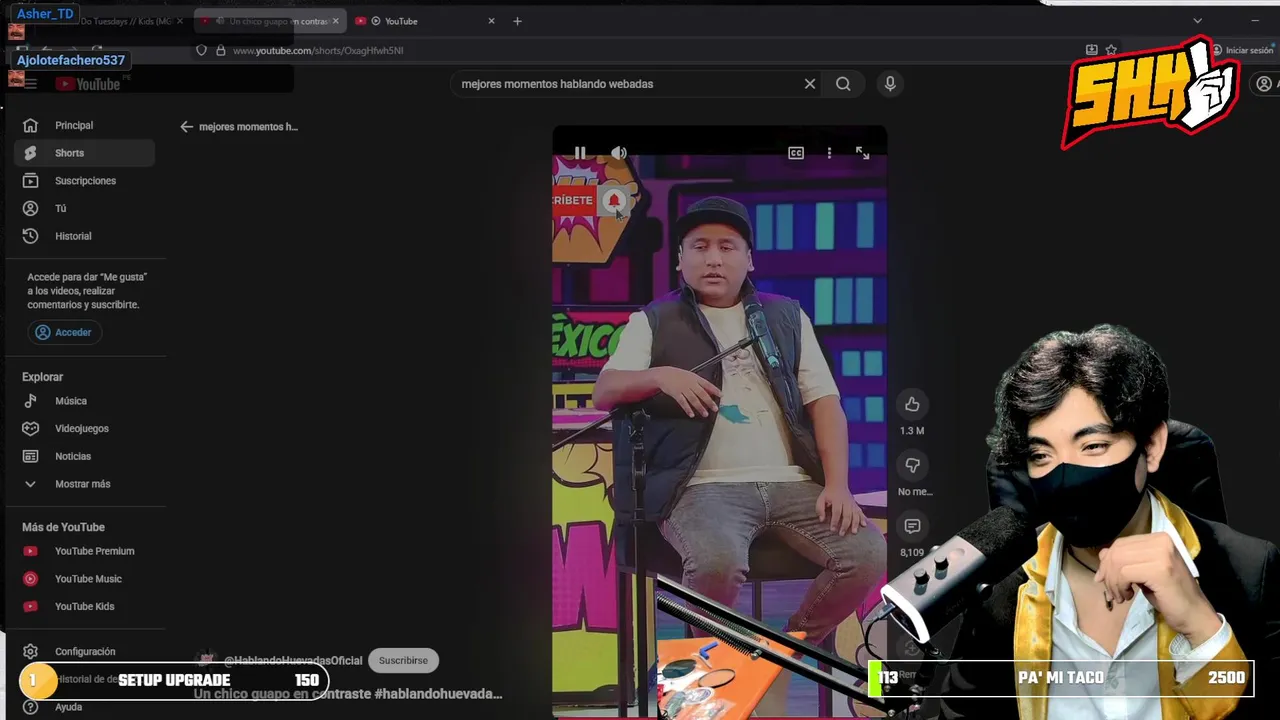Toggle closed captions on the Short

click(796, 153)
